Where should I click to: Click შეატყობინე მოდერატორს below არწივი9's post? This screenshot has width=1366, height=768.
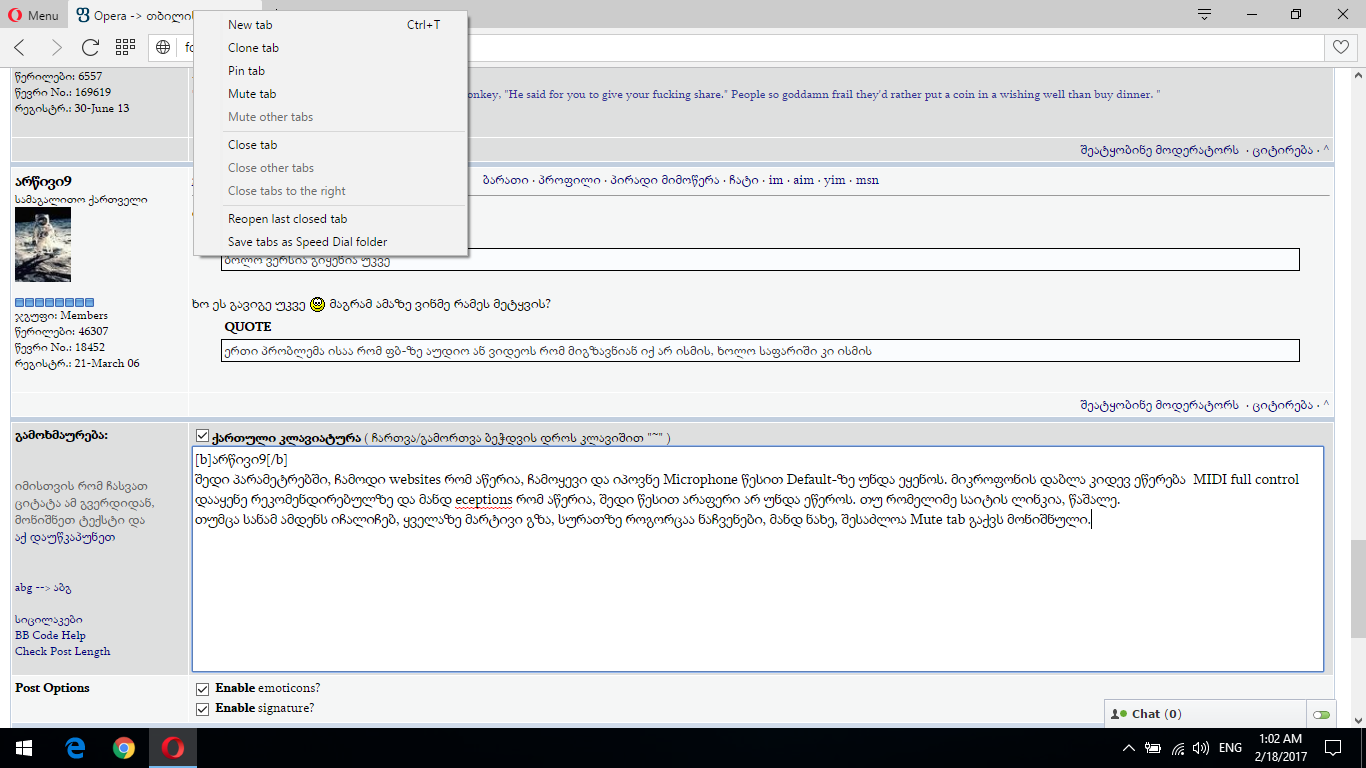click(1159, 405)
